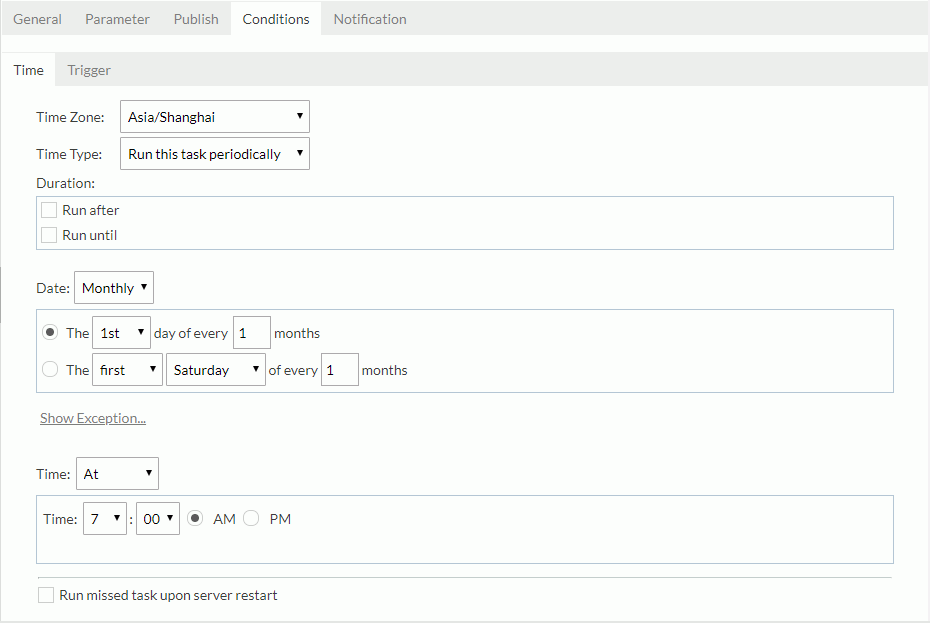Screen dimensions: 930x623
Task: Check Run missed task upon server restart
Action: tap(45, 594)
